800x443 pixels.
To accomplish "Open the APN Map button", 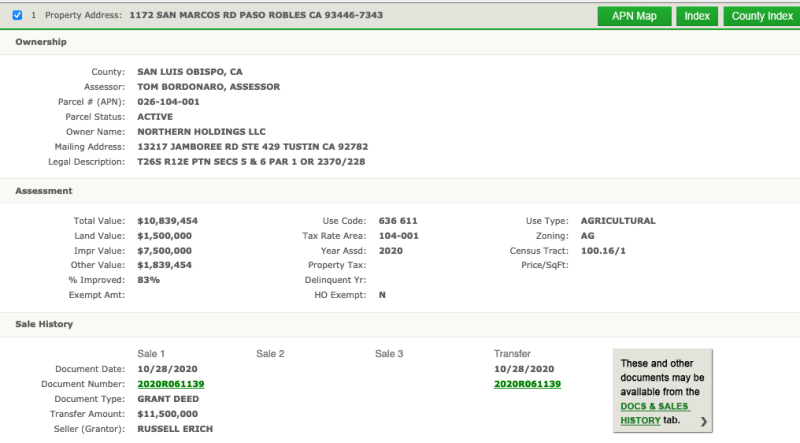I will click(x=634, y=16).
